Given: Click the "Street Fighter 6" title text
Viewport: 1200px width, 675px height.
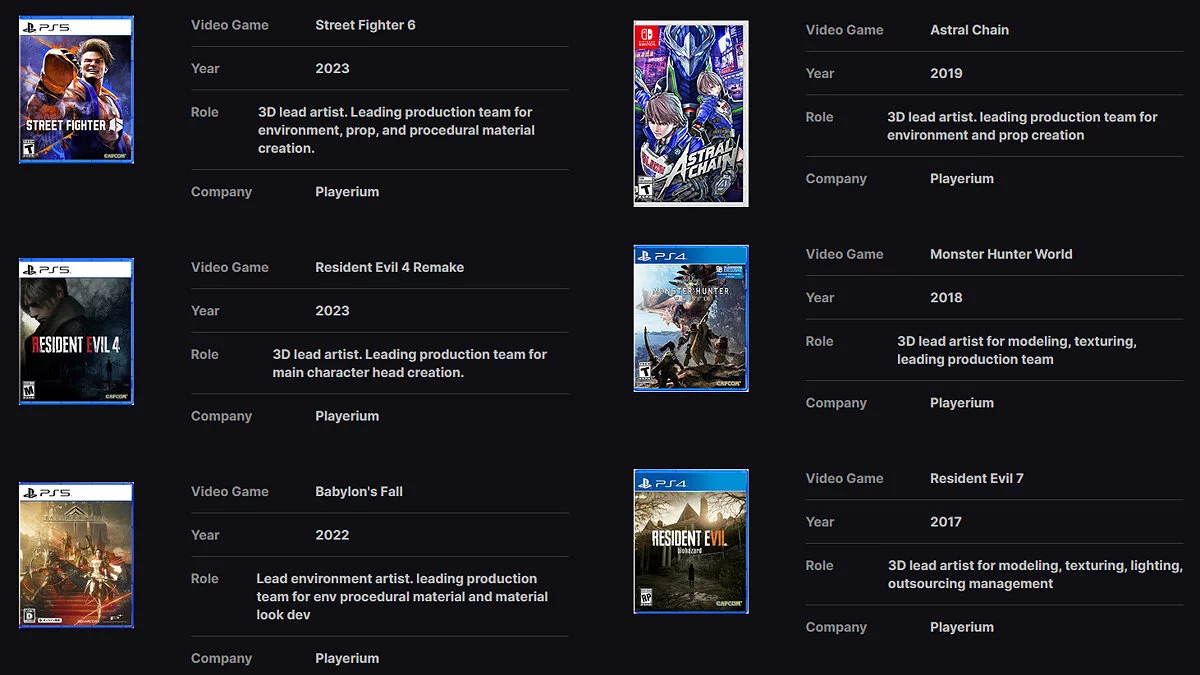Looking at the screenshot, I should pos(365,25).
